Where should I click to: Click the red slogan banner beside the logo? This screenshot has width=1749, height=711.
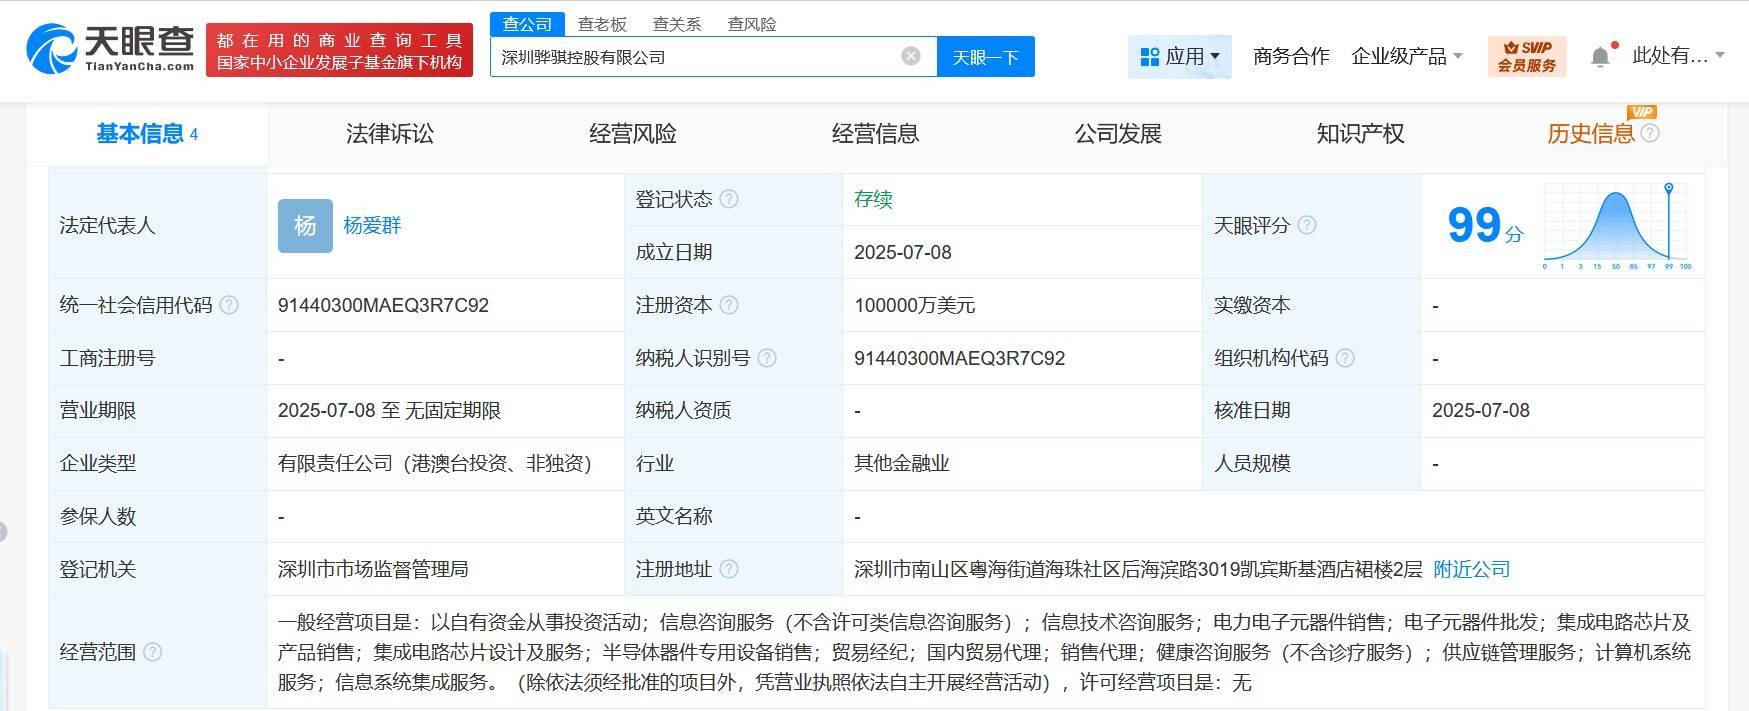[x=339, y=51]
